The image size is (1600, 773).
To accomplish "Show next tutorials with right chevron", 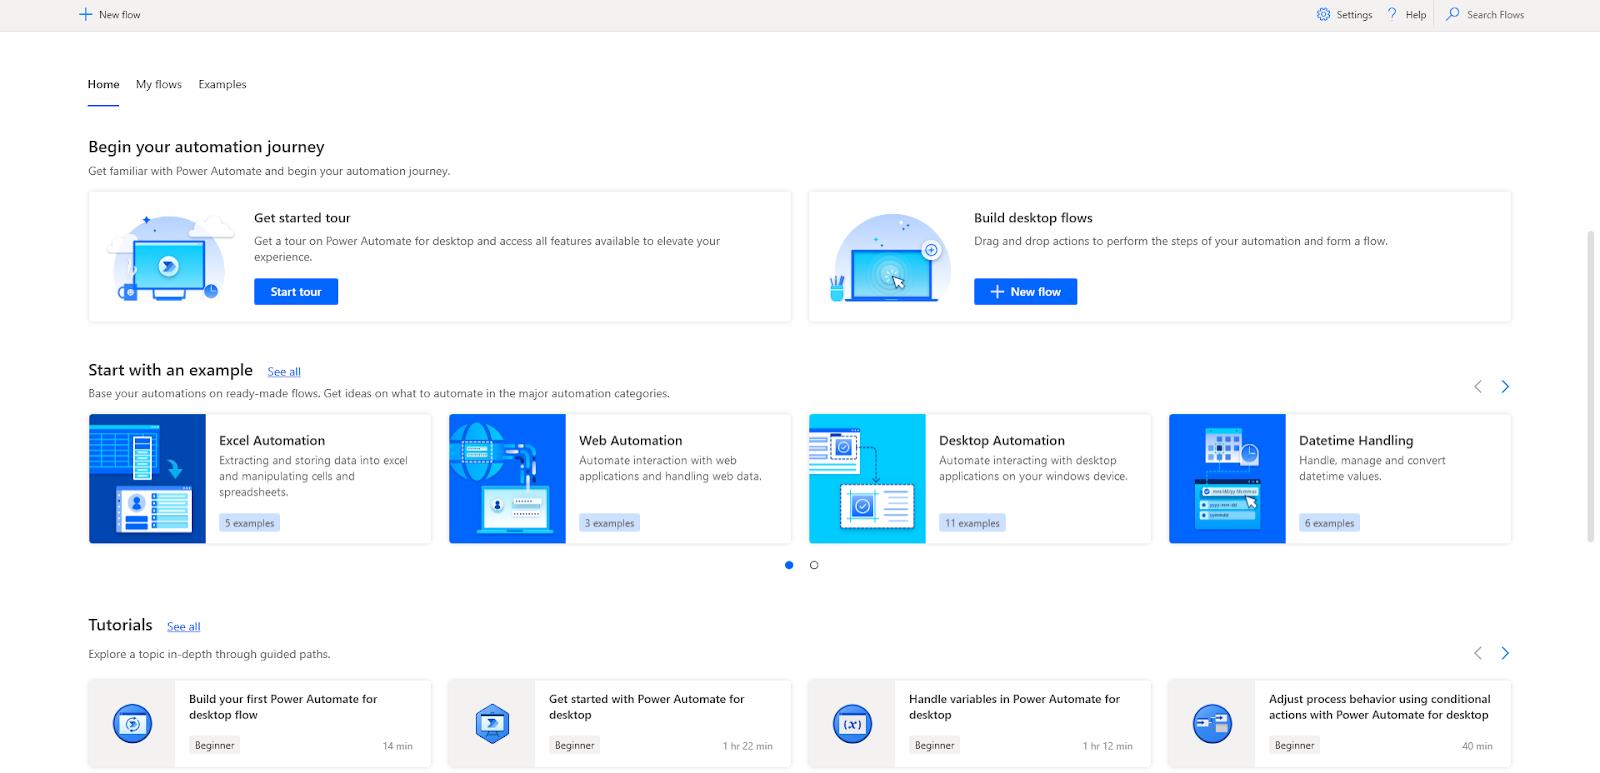I will 1505,653.
